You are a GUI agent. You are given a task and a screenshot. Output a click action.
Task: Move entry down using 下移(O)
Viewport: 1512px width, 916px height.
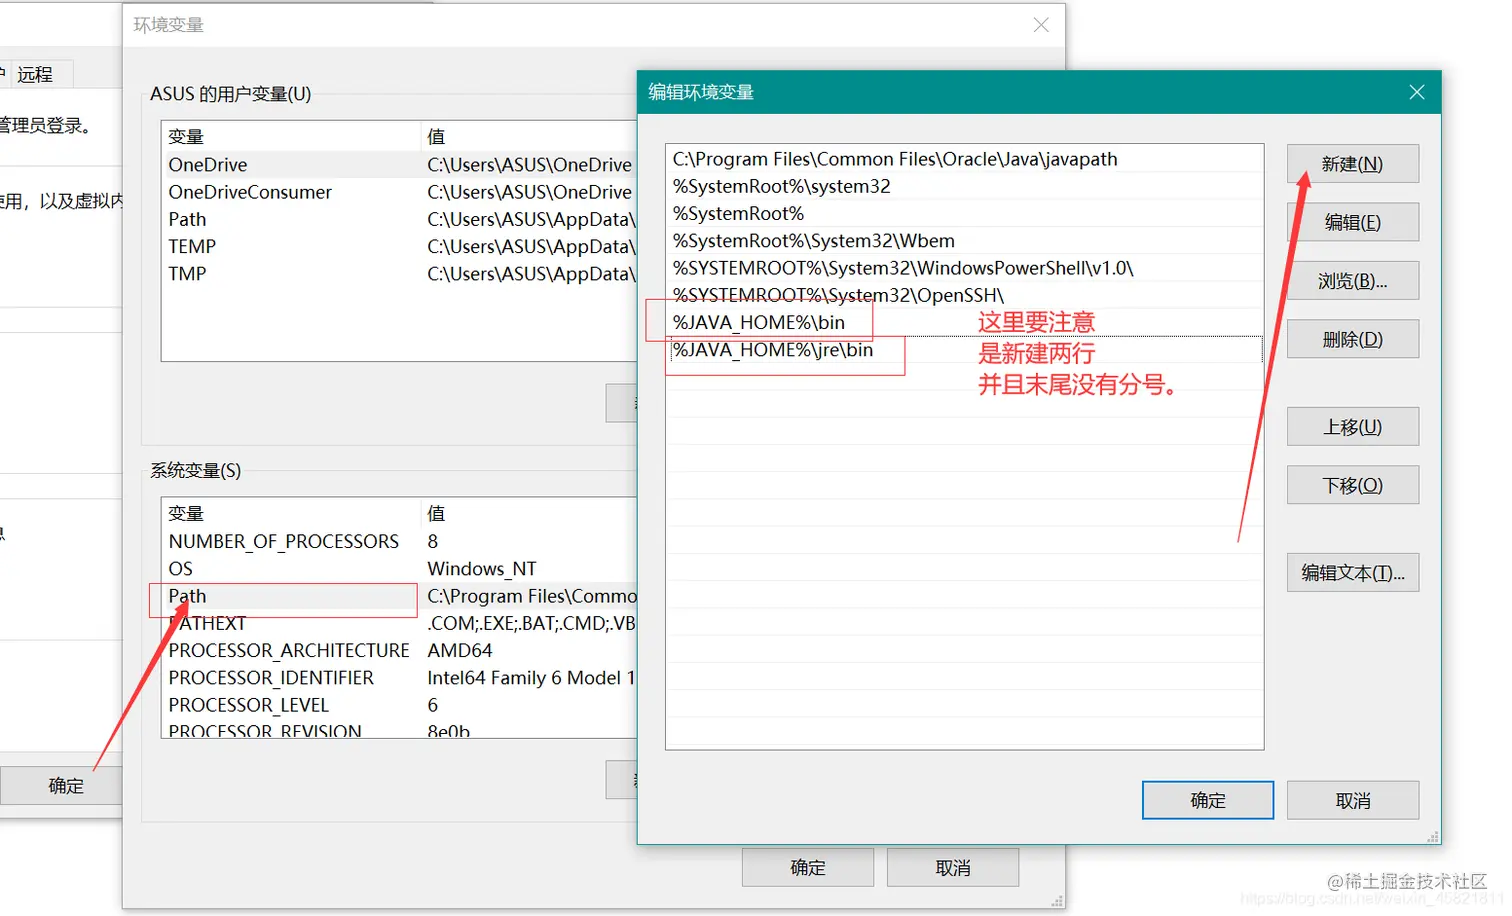[1352, 484]
